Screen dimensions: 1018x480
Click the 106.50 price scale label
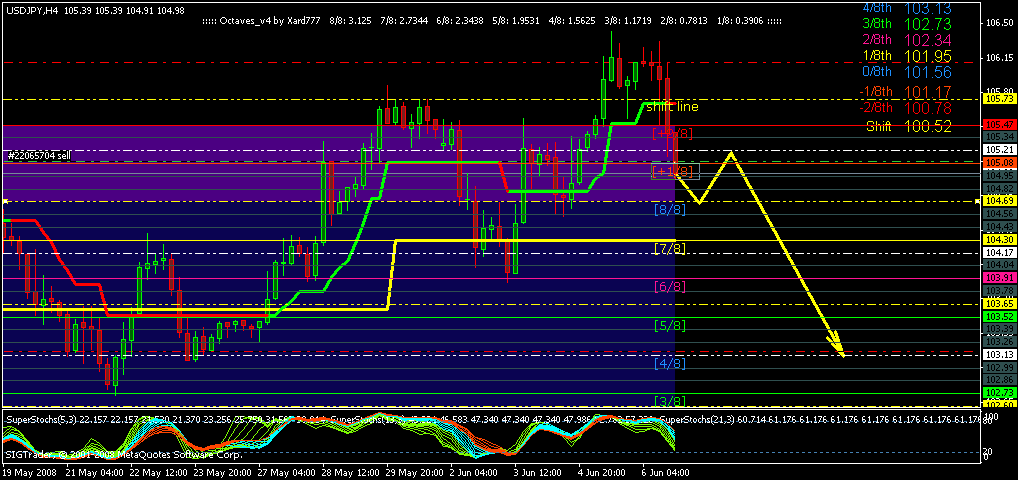click(x=999, y=23)
